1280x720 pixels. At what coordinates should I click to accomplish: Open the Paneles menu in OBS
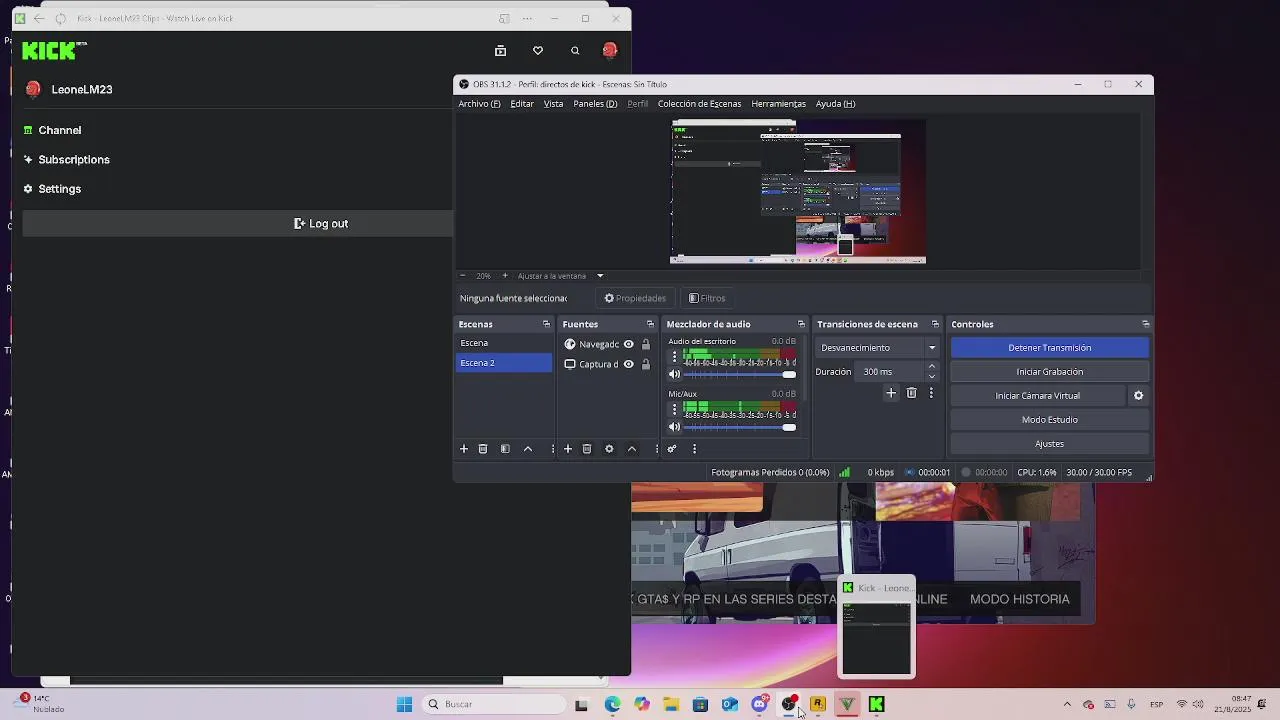click(595, 104)
